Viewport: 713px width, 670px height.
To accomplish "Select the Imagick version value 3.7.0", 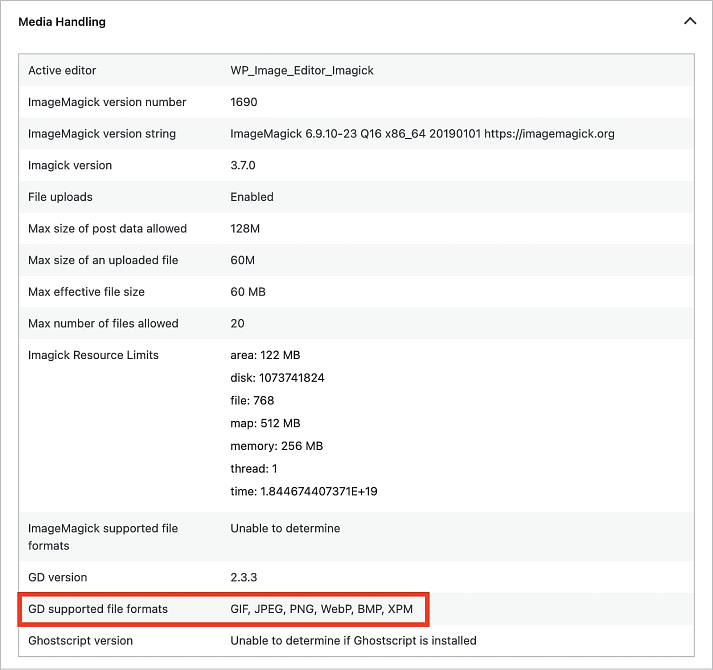I will click(243, 165).
